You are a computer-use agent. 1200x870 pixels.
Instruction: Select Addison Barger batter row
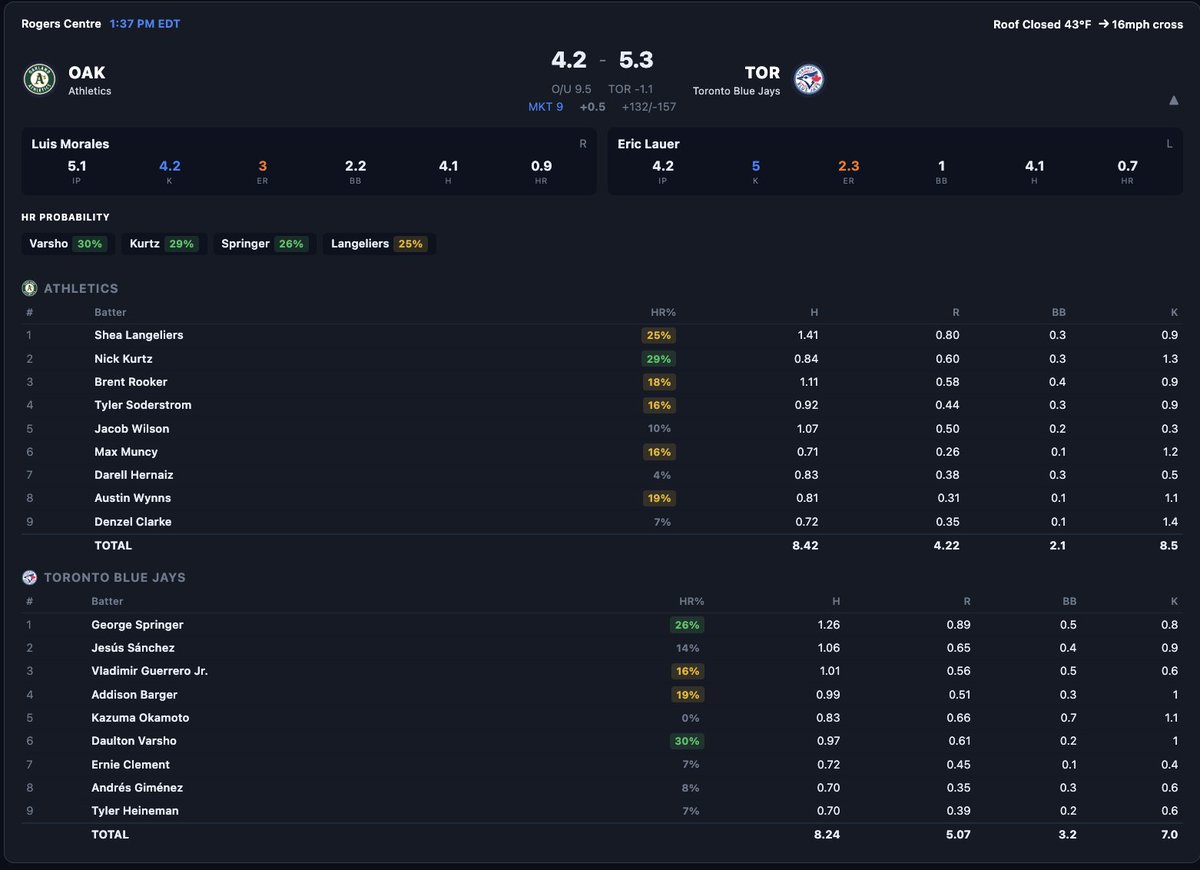(600, 695)
